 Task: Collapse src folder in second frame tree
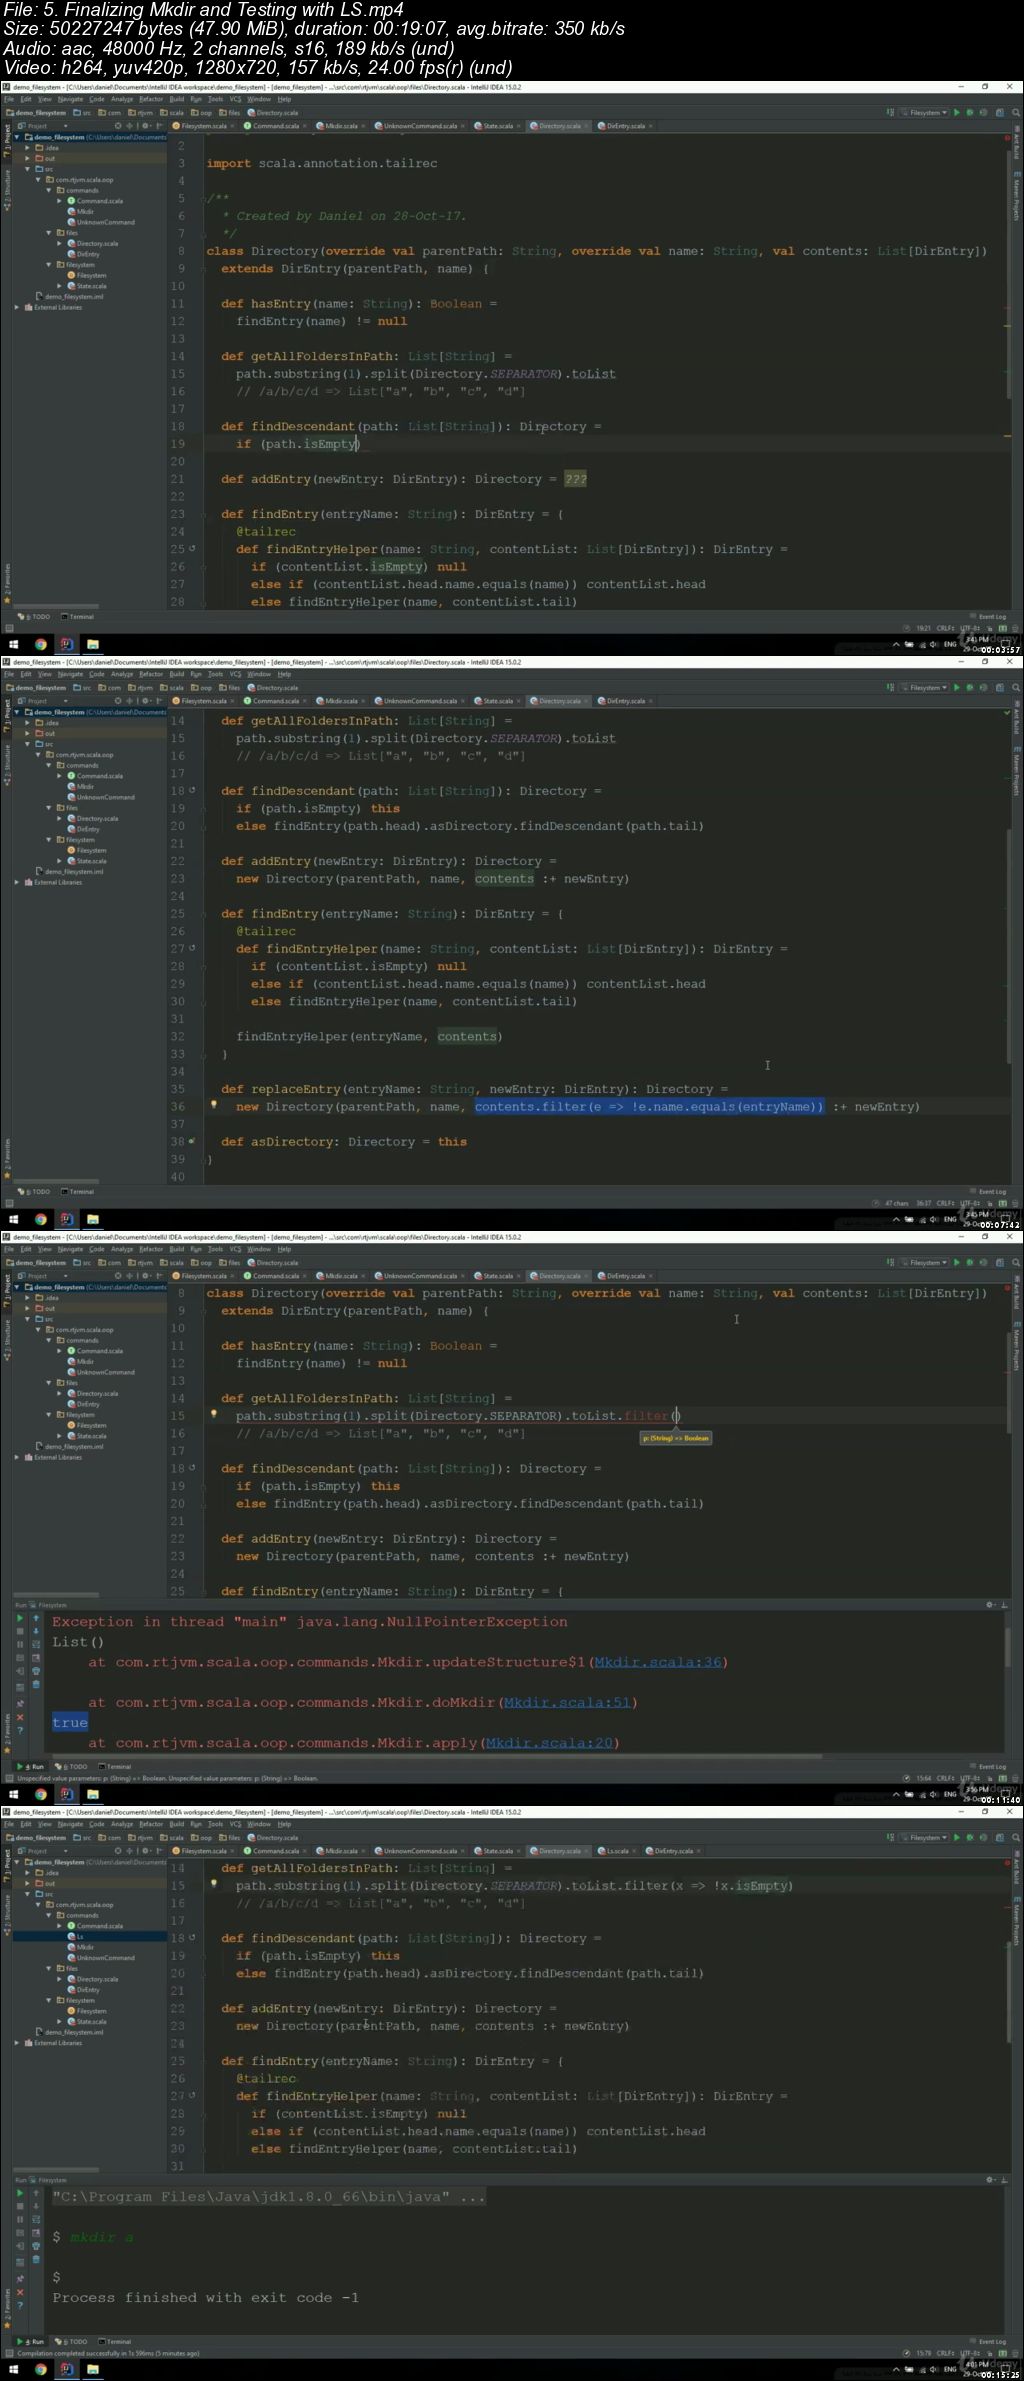coord(28,744)
